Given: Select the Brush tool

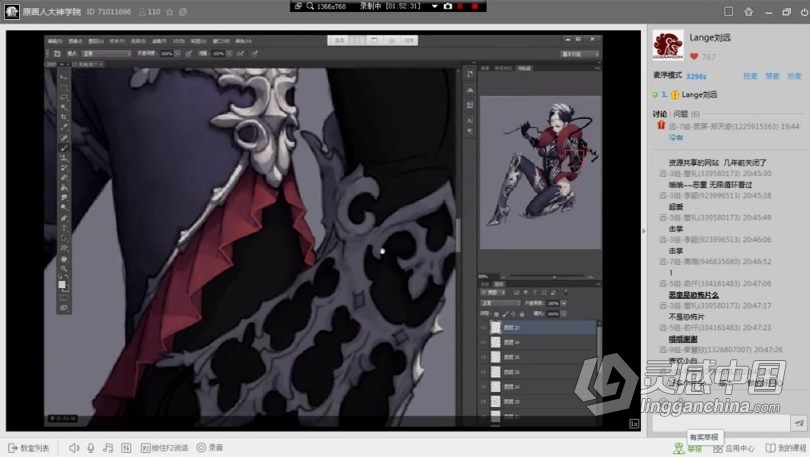Looking at the screenshot, I should point(64,148).
